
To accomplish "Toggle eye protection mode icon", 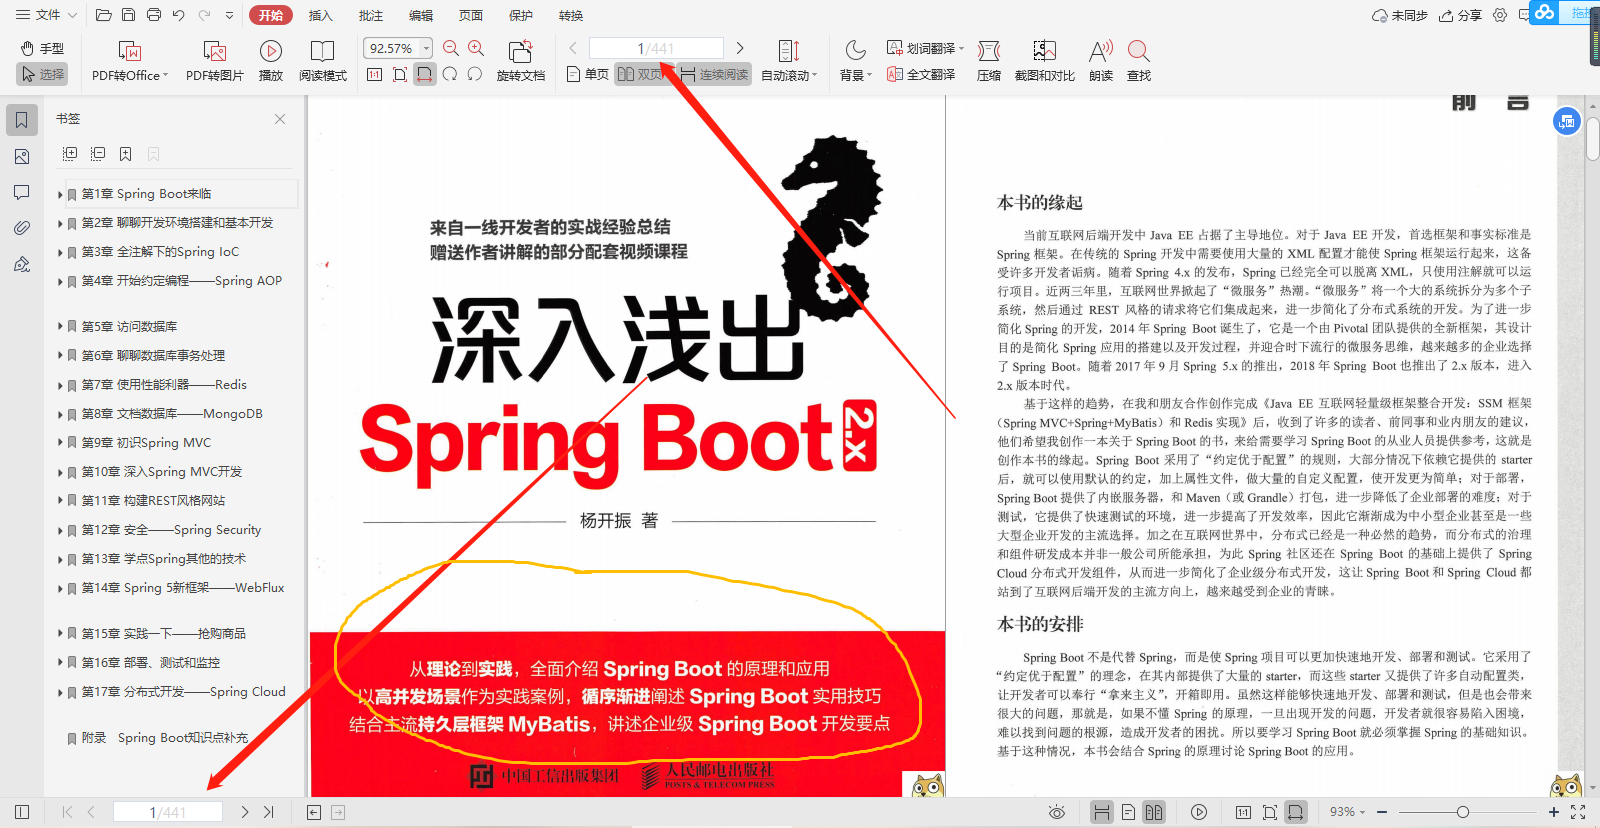I will point(1057,812).
